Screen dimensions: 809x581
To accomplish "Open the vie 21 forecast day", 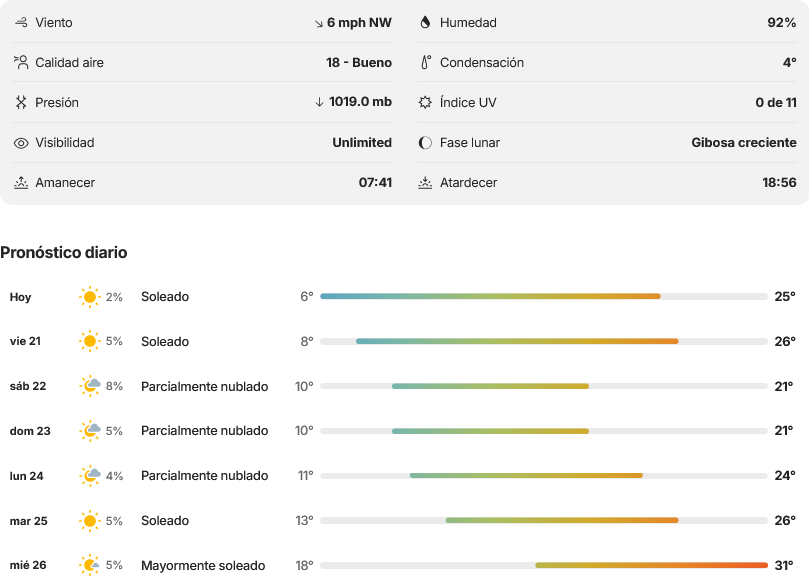I will (x=404, y=341).
